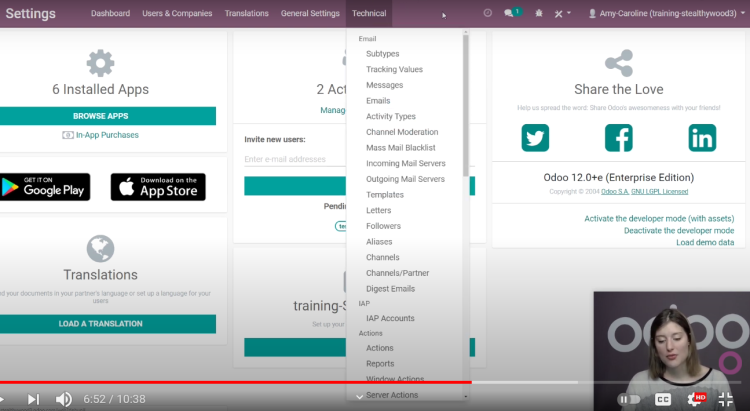Mute the video volume

63,399
